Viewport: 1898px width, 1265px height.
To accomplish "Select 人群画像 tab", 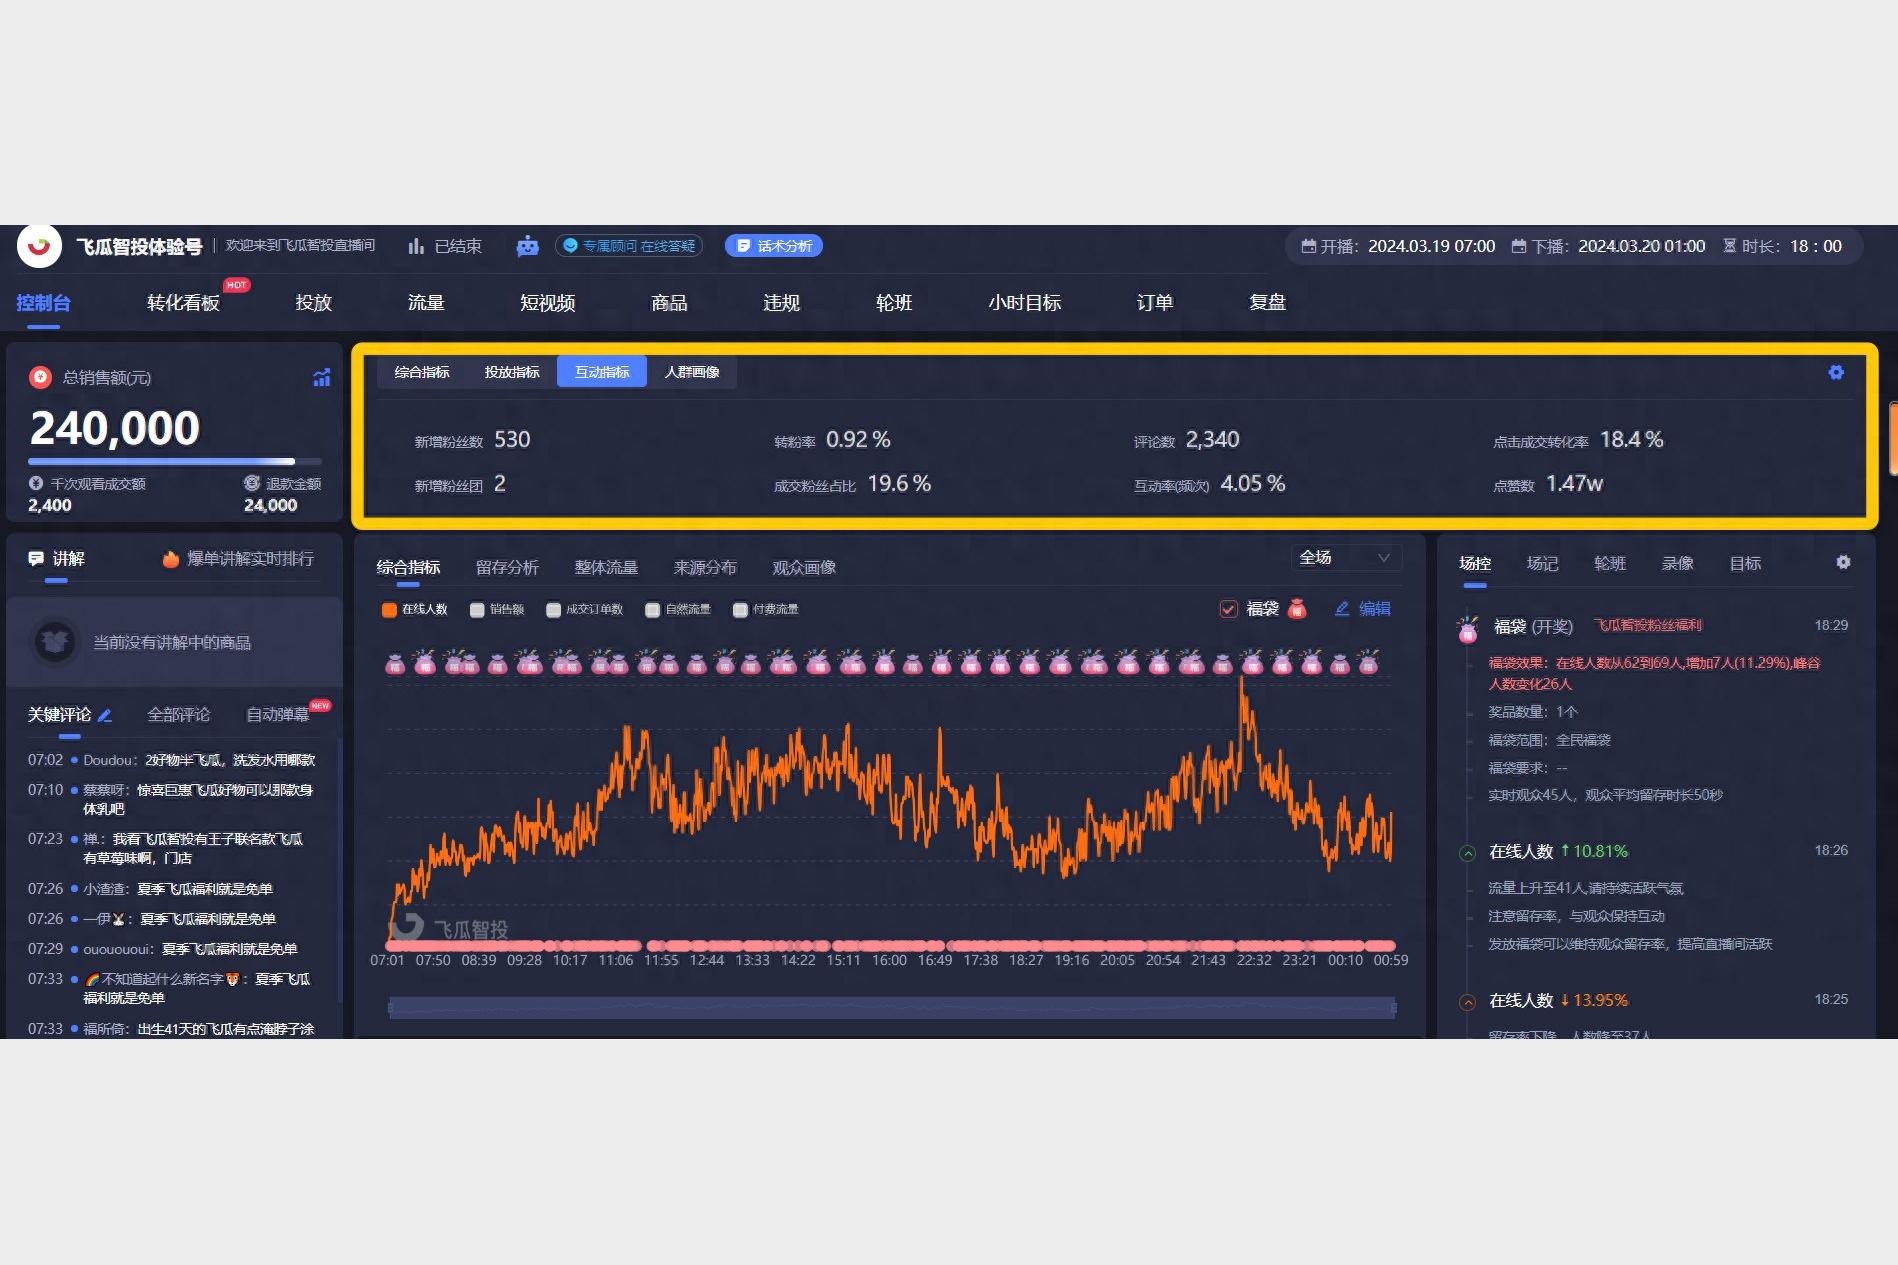I will click(692, 372).
